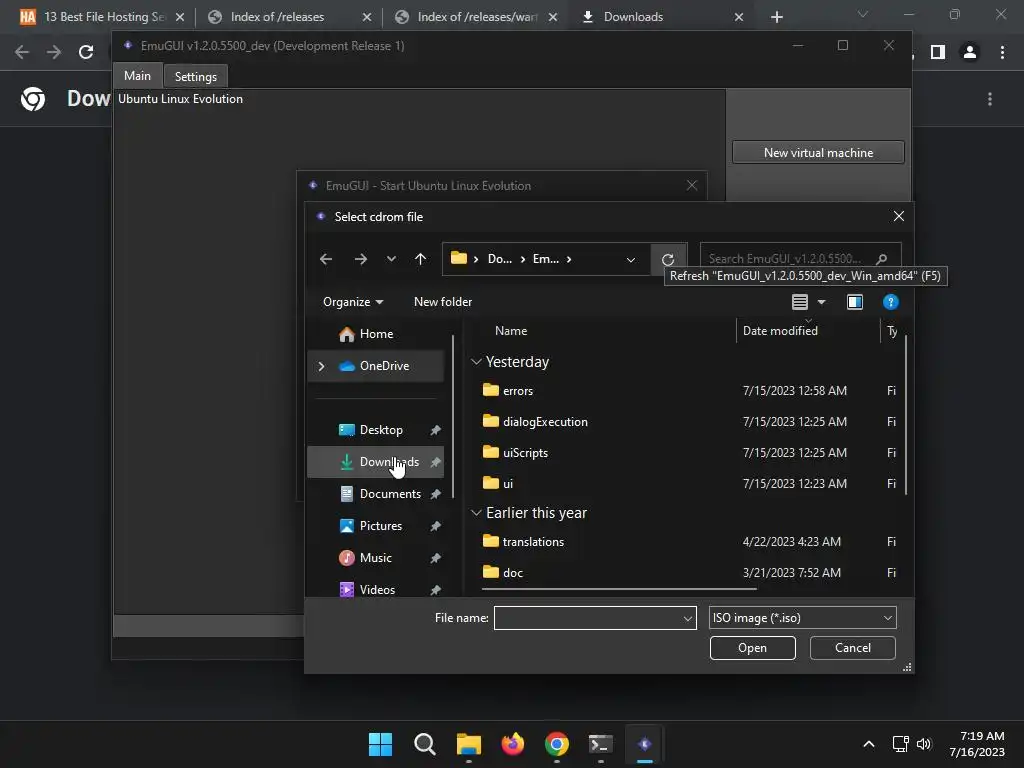The height and width of the screenshot is (768, 1024).
Task: Collapse the Yesterday group
Action: click(477, 362)
